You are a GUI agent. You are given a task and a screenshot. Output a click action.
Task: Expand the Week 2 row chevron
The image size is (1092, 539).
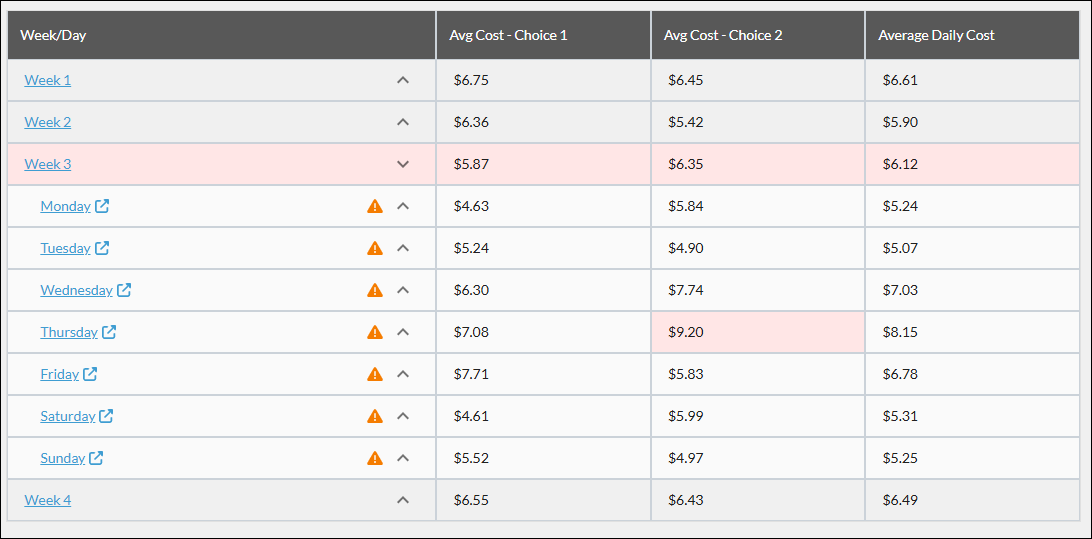(x=403, y=122)
